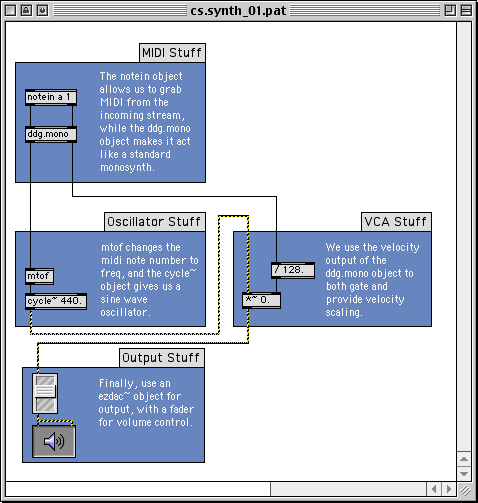Select the *~ 0. multiplier object
The width and height of the screenshot is (478, 503).
pos(261,300)
